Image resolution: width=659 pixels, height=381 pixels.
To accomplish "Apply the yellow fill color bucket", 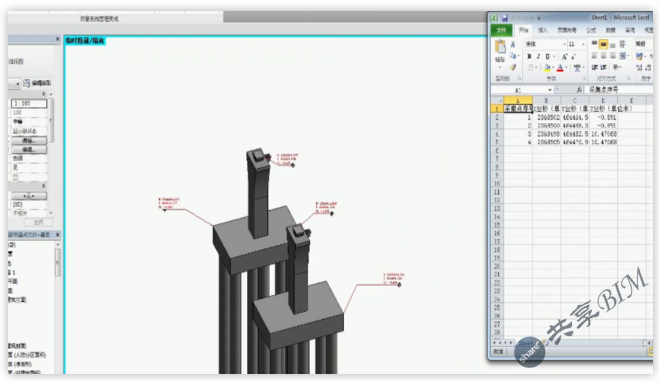I will click(547, 68).
